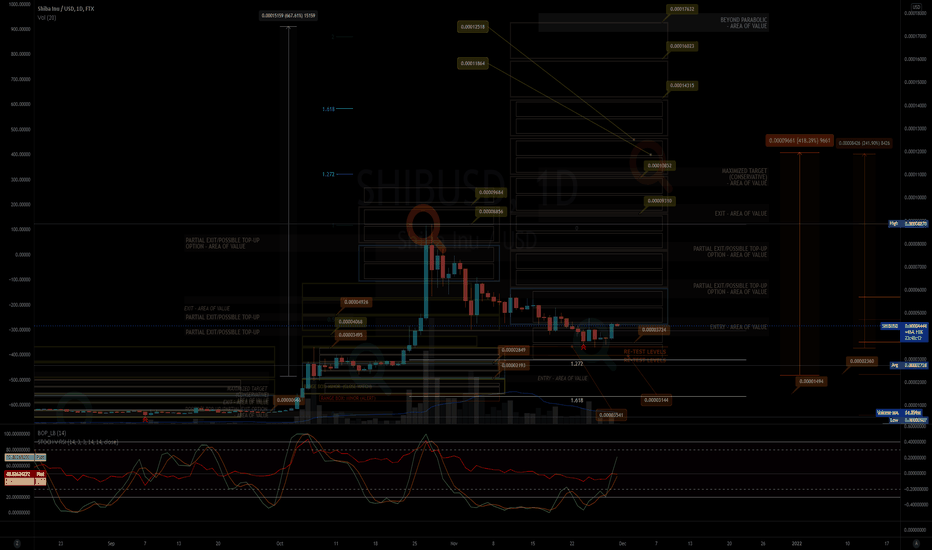Select the blue 1.272 Fibonacci level label
The height and width of the screenshot is (550, 932).
pos(328,174)
